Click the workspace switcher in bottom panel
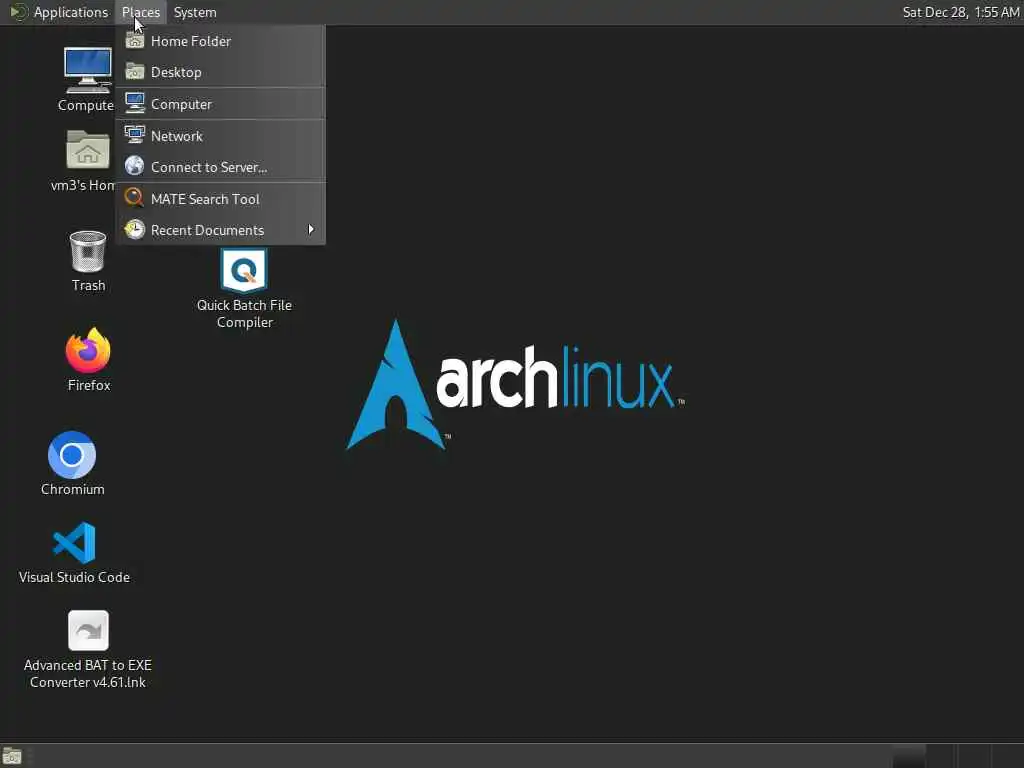1024x768 pixels. [x=957, y=756]
